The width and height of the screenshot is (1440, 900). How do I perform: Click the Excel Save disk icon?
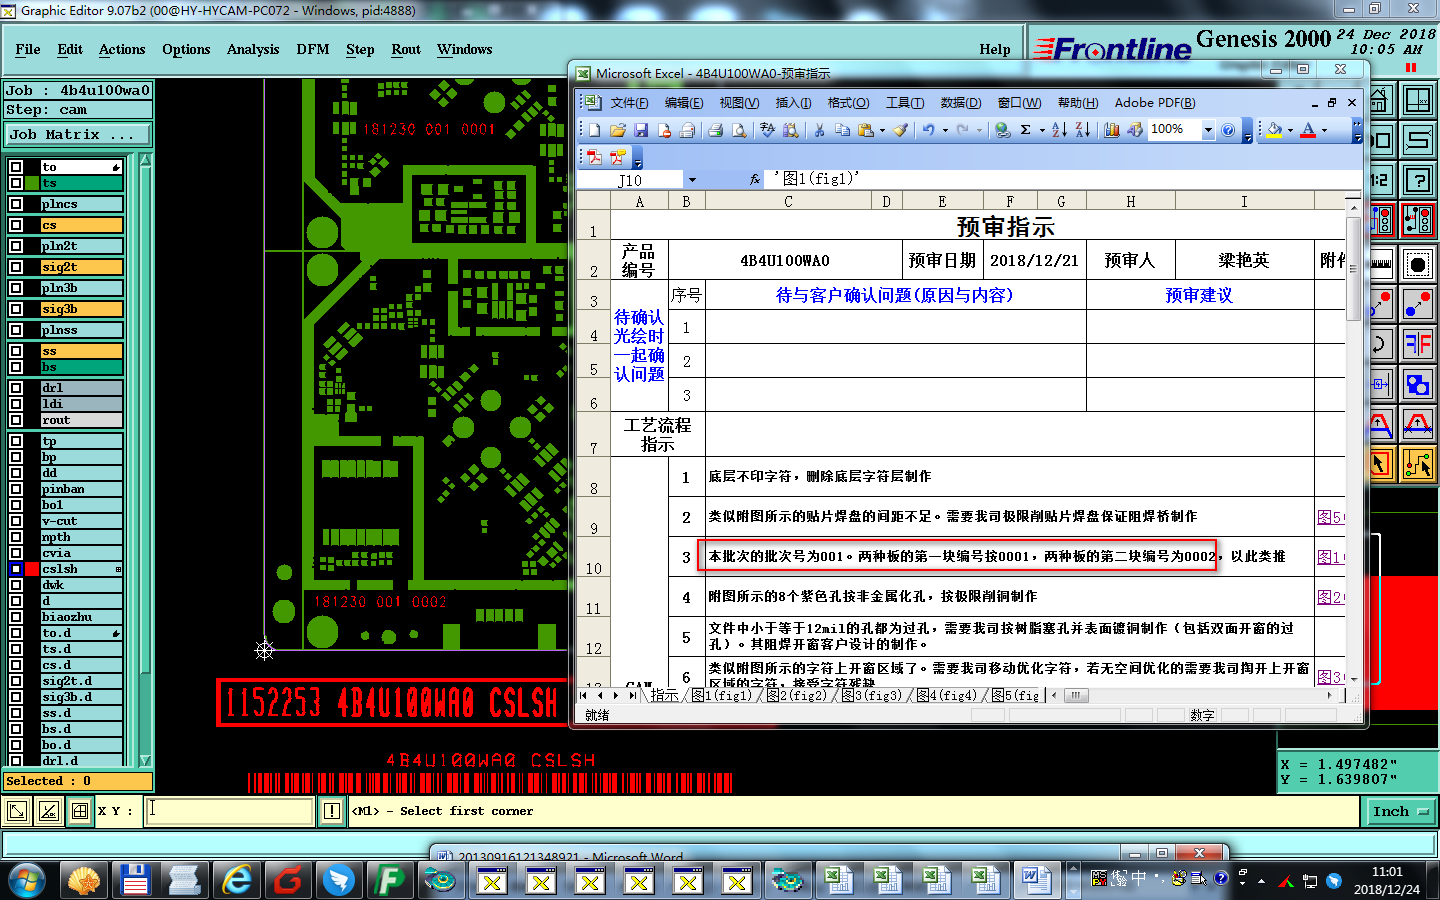click(641, 130)
